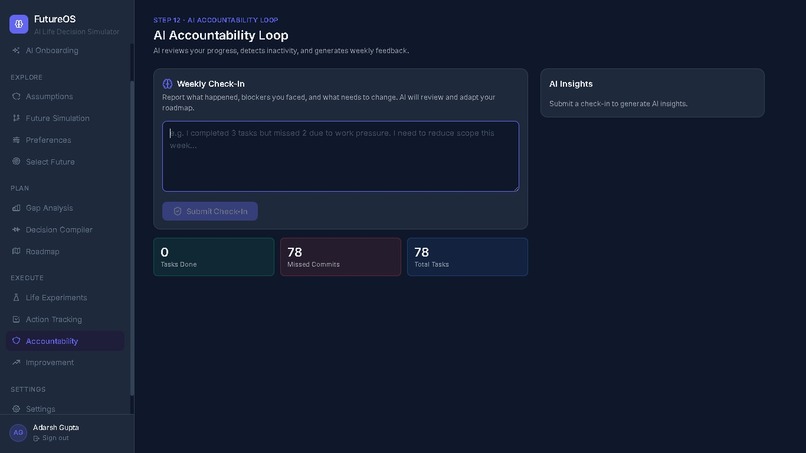Click the Weekly Check-In brain icon
This screenshot has width=806, height=453.
[168, 84]
